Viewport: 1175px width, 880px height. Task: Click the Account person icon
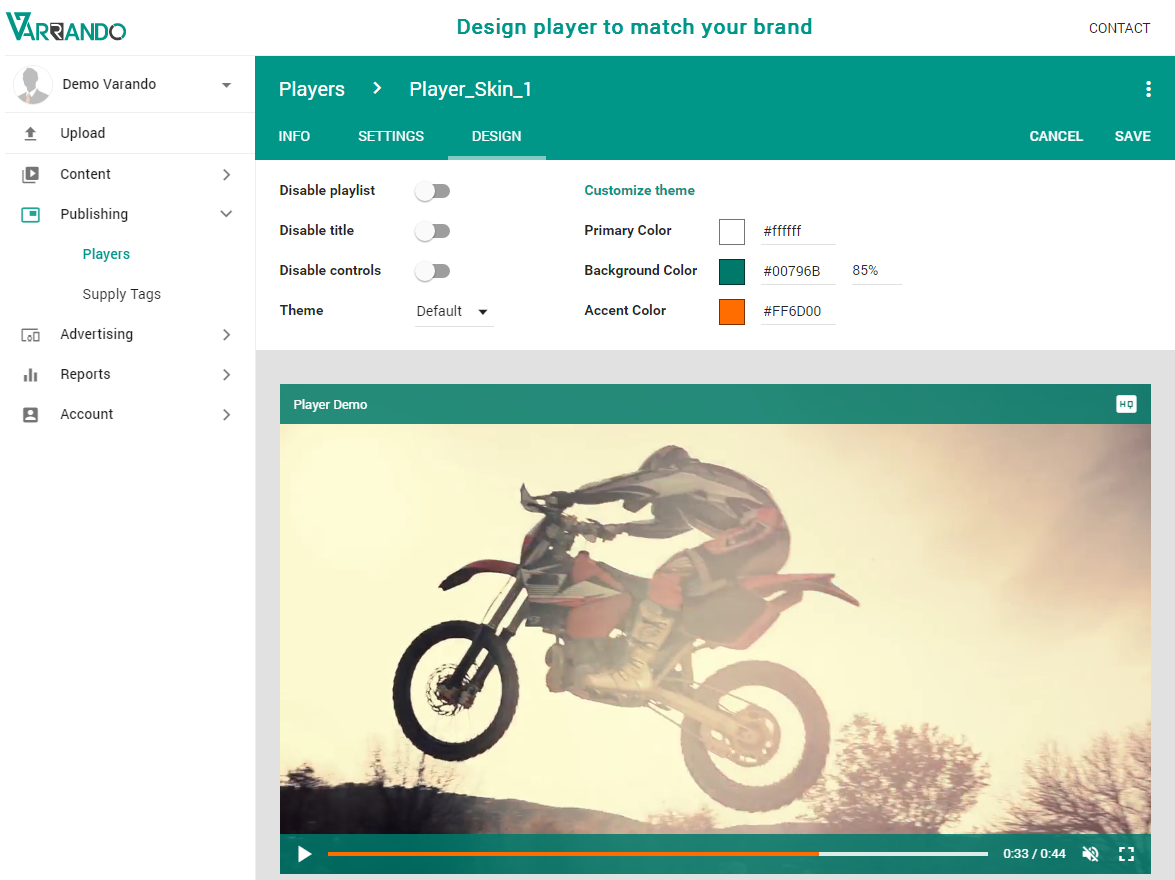coord(31,413)
